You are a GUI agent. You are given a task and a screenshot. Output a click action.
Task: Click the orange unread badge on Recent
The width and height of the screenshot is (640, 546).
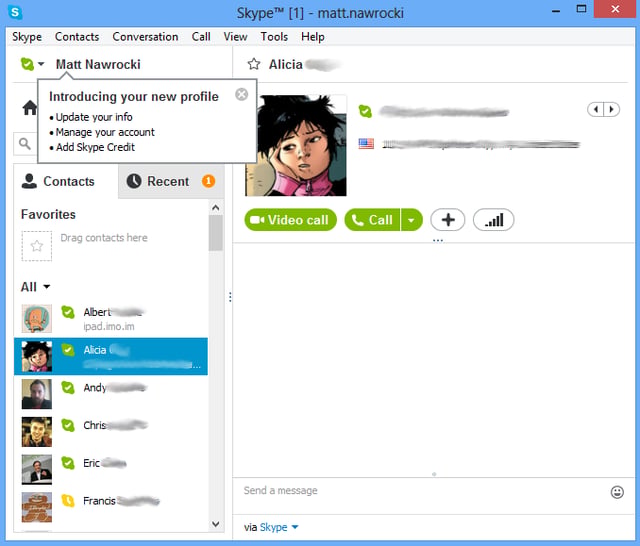208,181
